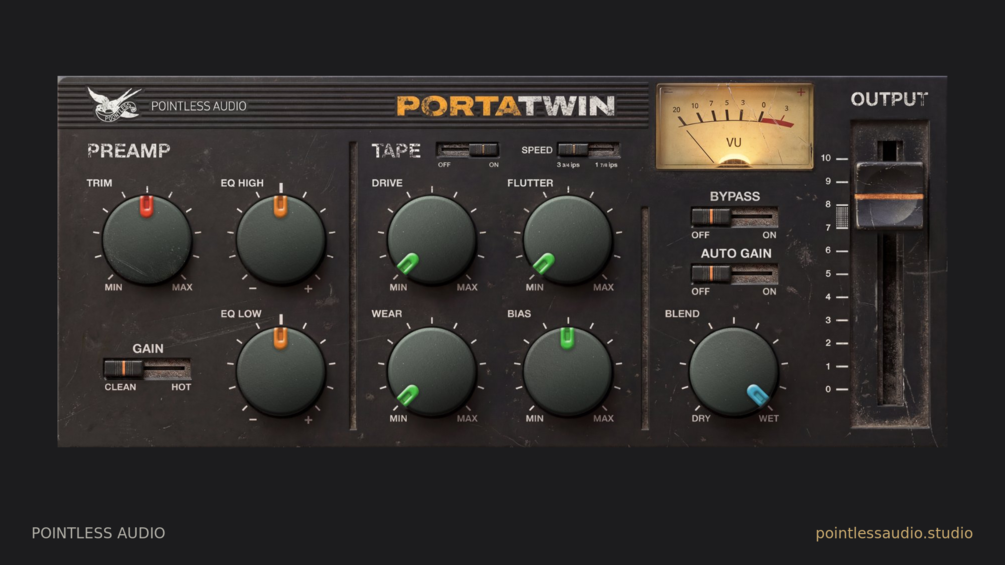This screenshot has height=565, width=1005.
Task: Click the plus sign under EQ High knob
Action: point(308,289)
